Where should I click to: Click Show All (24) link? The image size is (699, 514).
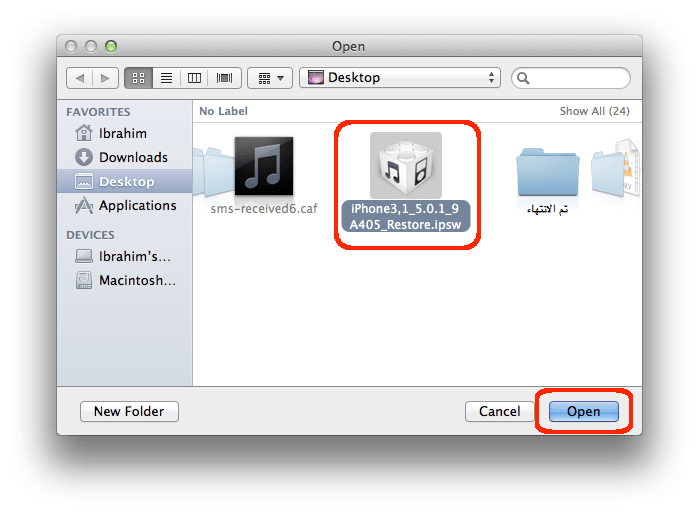pos(594,111)
